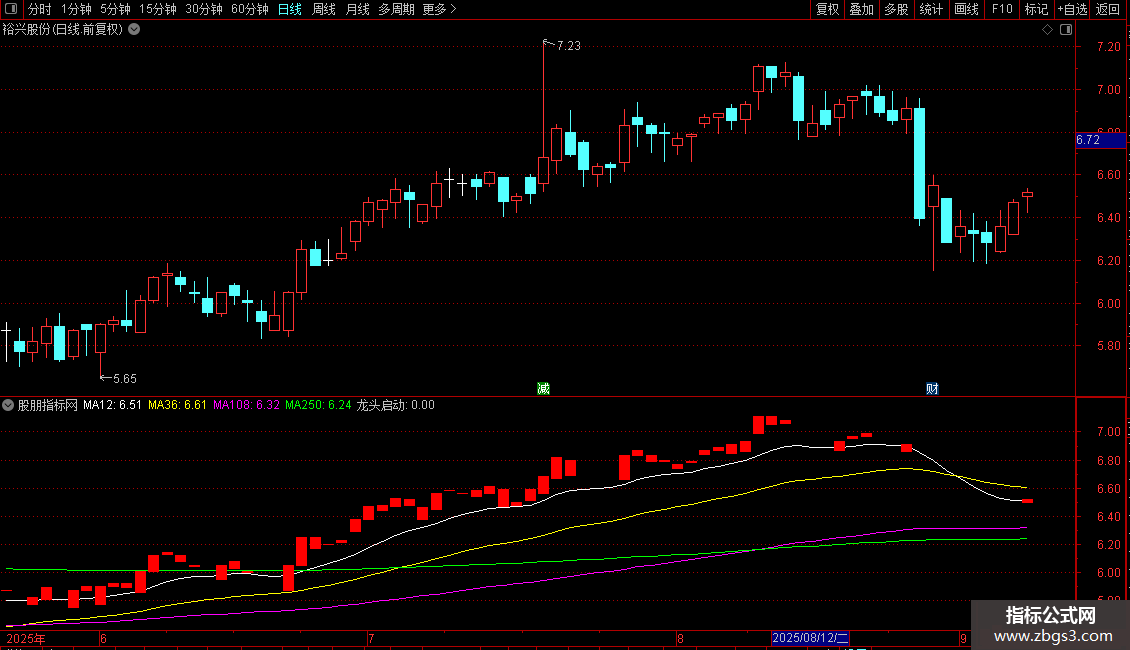Switch to the 分时 period tab
This screenshot has width=1130, height=650.
[x=40, y=9]
